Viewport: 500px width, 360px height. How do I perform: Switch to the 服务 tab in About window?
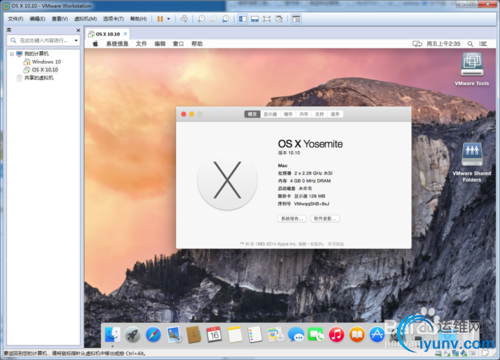(335, 114)
